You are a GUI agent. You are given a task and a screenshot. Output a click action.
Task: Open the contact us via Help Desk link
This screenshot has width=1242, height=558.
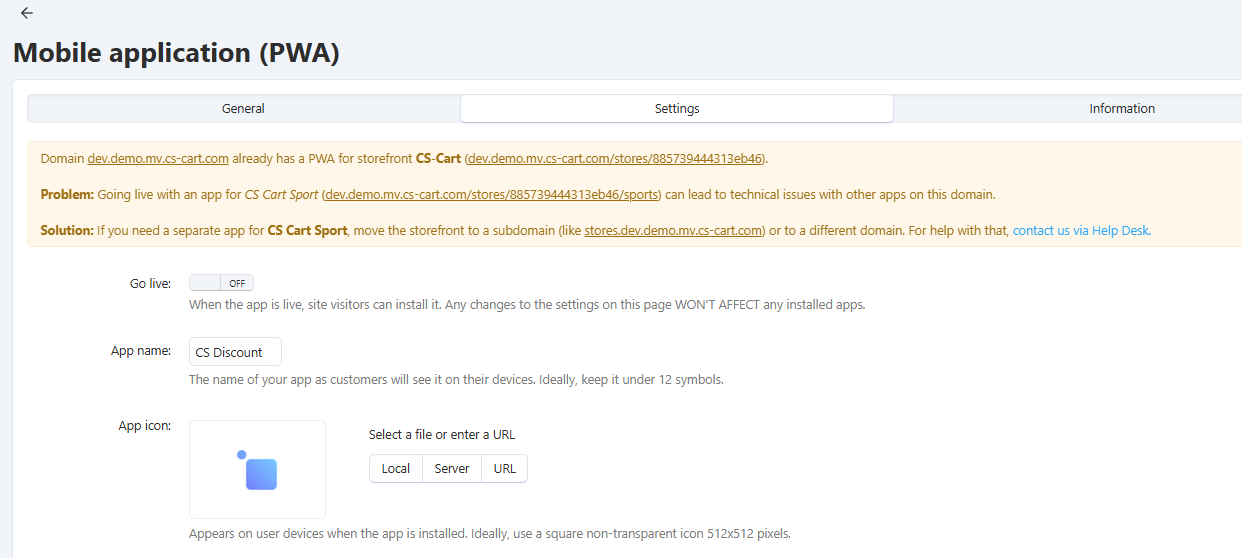click(x=1080, y=230)
